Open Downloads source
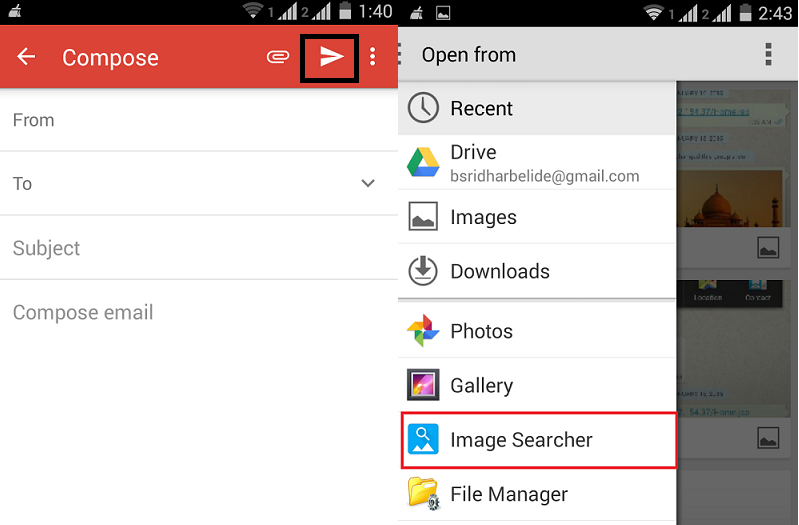The height and width of the screenshot is (525, 799). pyautogui.click(x=537, y=271)
